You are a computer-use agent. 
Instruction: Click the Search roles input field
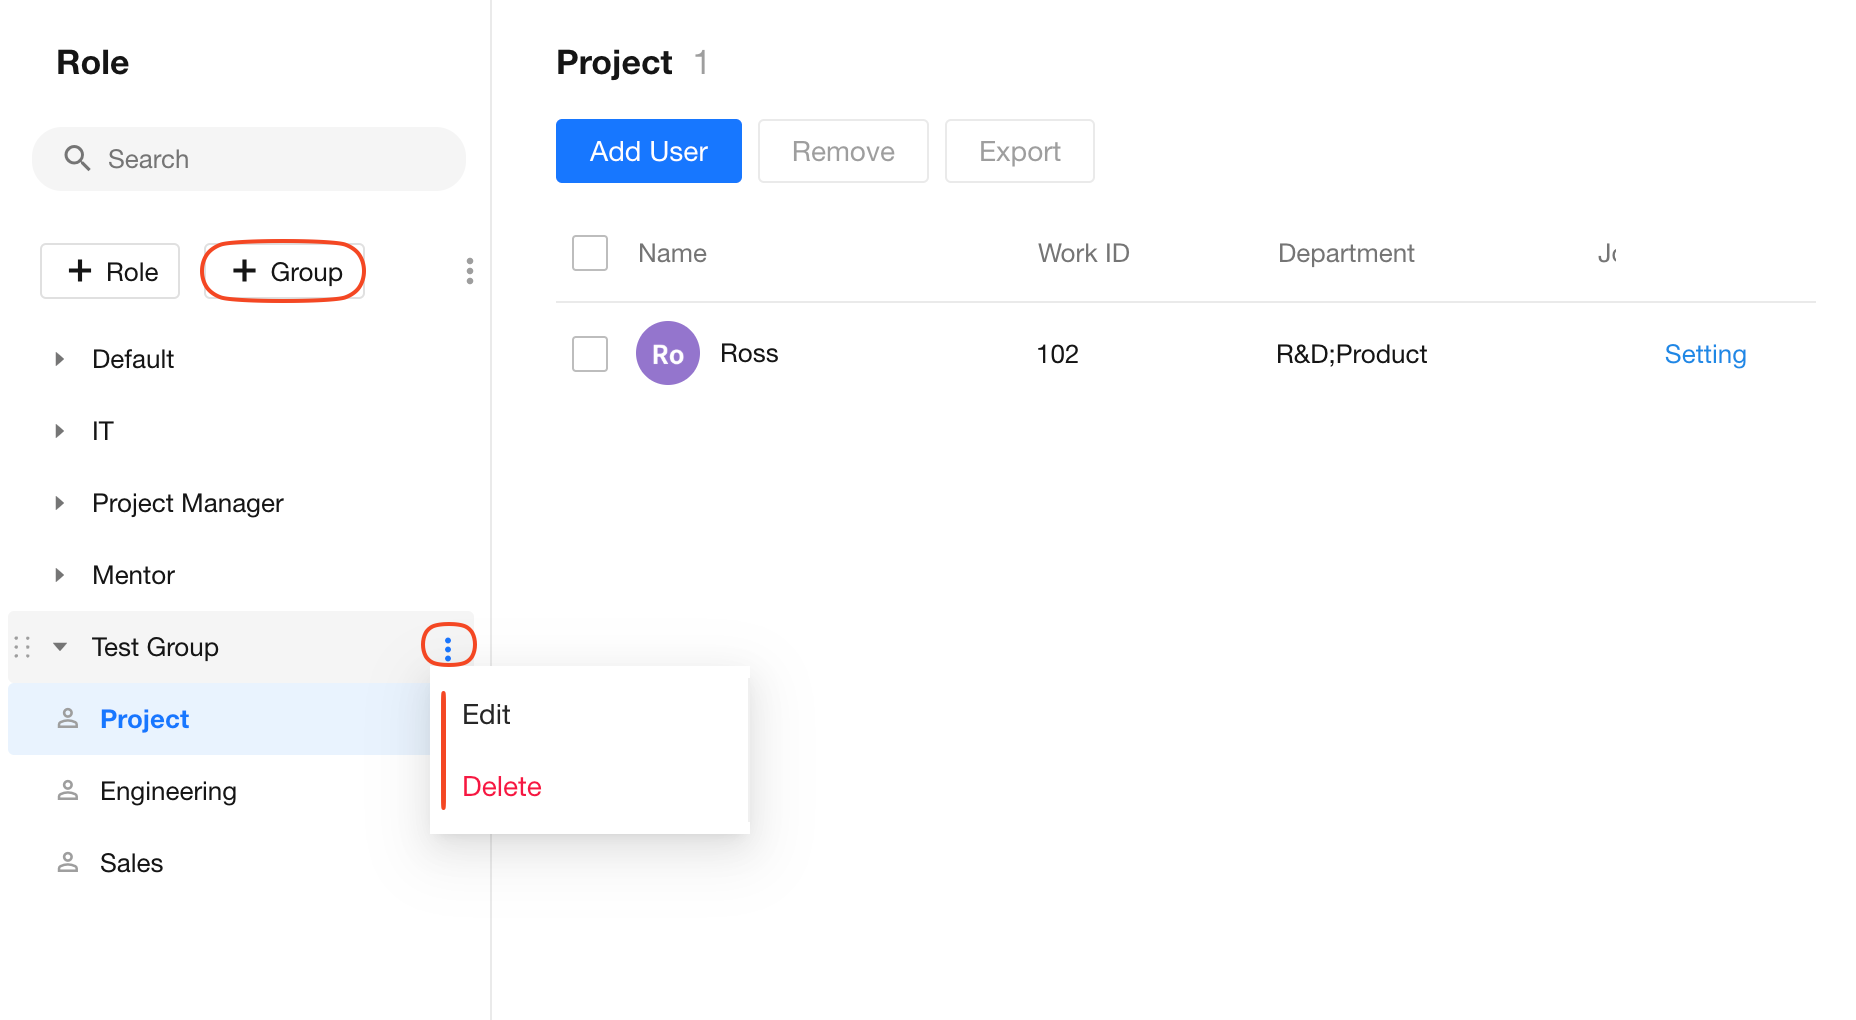coord(270,159)
